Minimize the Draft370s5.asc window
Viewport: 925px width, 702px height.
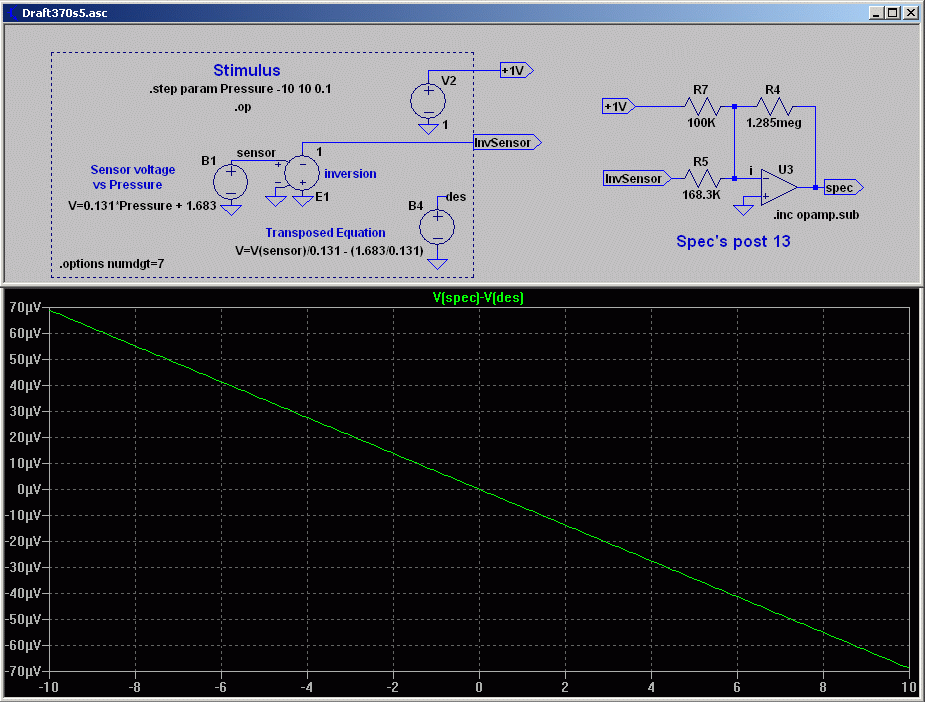[876, 13]
